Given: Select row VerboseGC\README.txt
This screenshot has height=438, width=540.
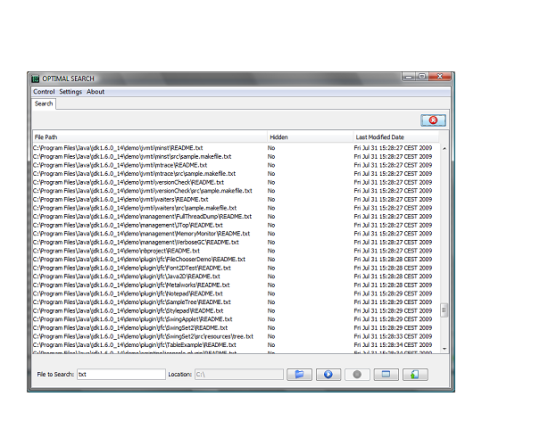Looking at the screenshot, I should click(236, 242).
